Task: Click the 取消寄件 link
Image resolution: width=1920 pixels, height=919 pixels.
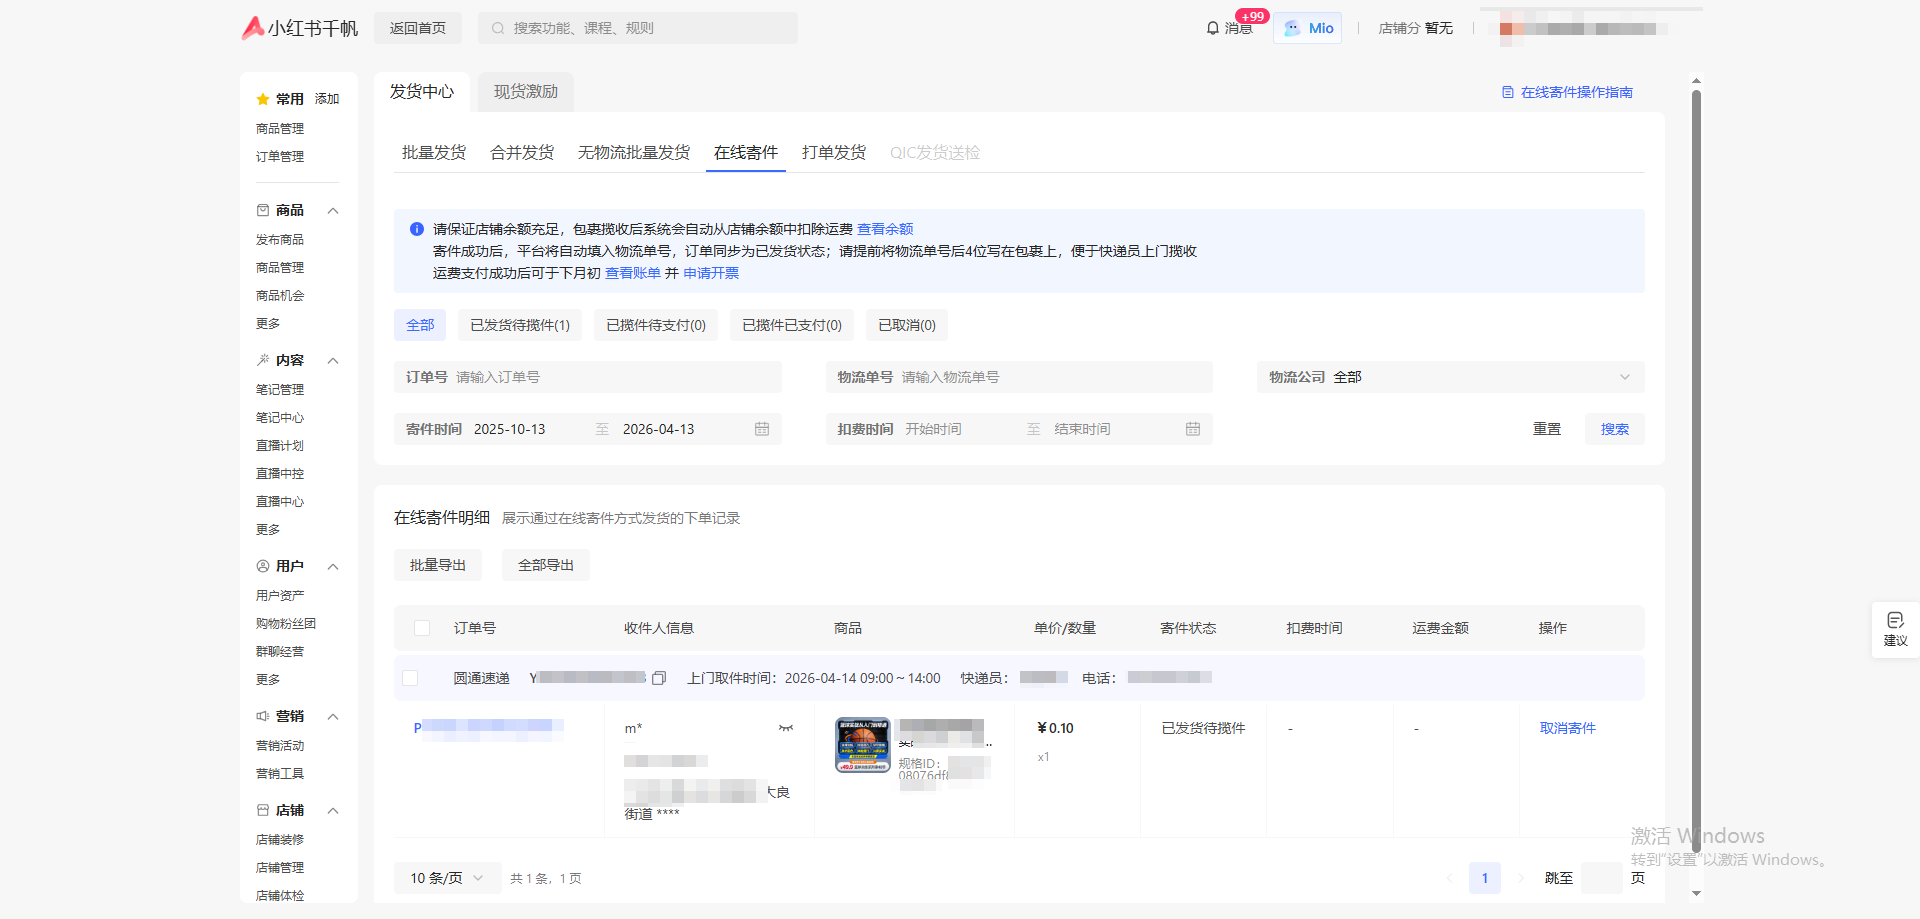Action: [x=1567, y=728]
